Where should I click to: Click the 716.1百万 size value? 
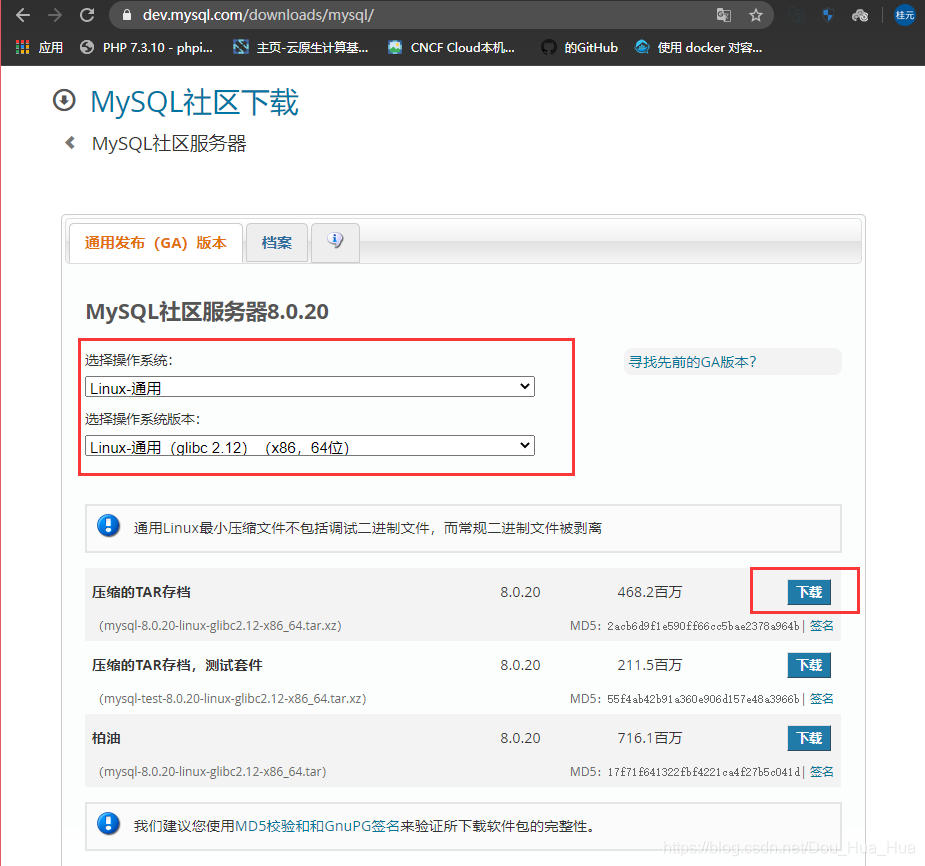coord(650,739)
